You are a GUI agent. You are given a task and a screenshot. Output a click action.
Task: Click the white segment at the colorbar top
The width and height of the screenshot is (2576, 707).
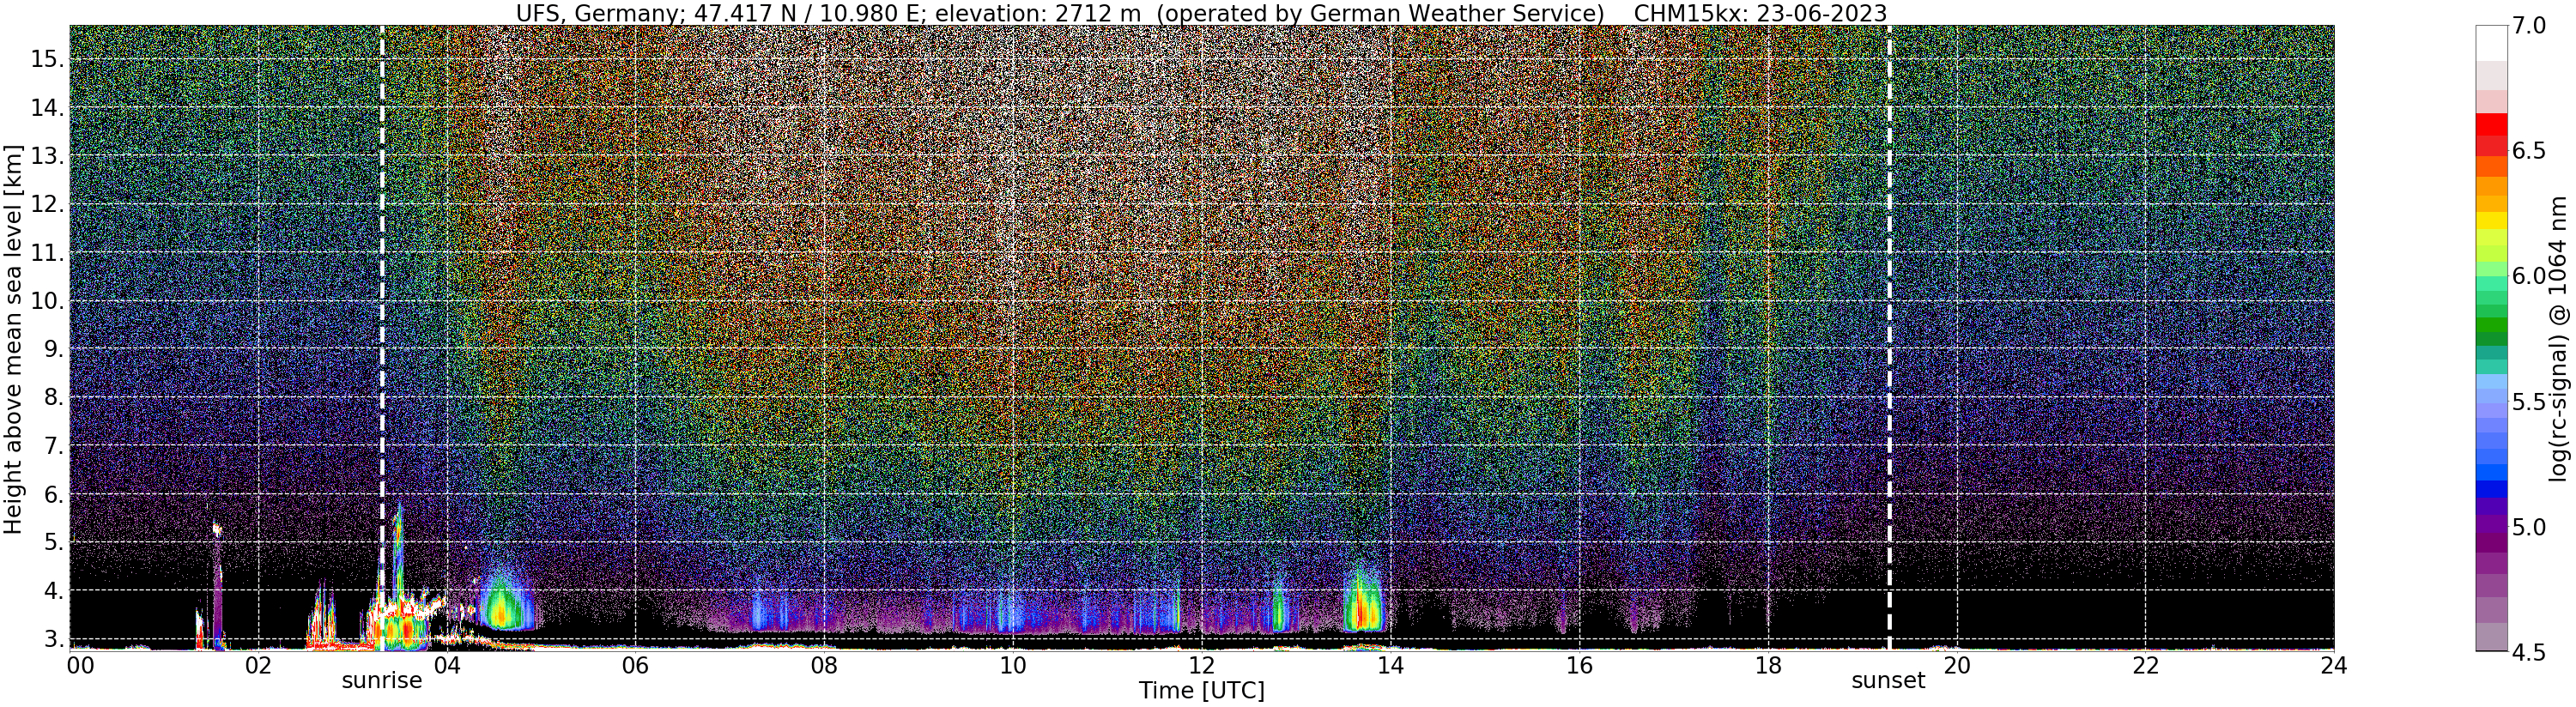[2490, 43]
